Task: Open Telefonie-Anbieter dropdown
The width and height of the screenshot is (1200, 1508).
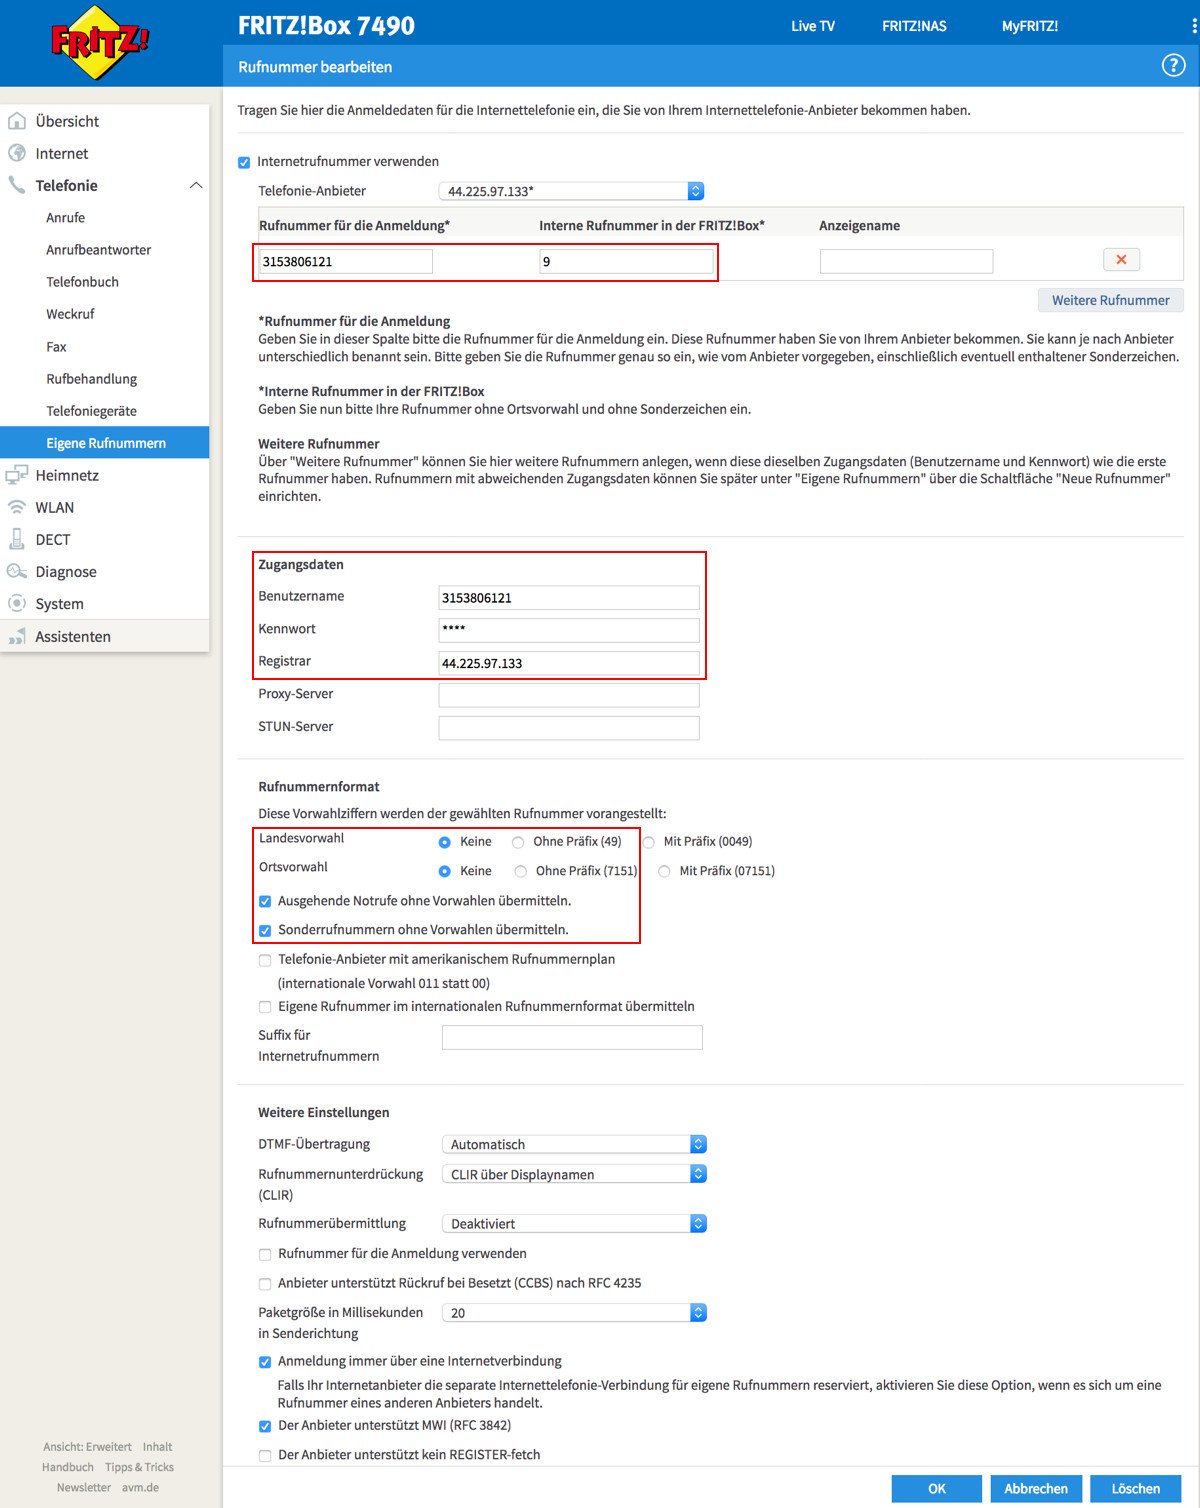Action: coord(571,191)
